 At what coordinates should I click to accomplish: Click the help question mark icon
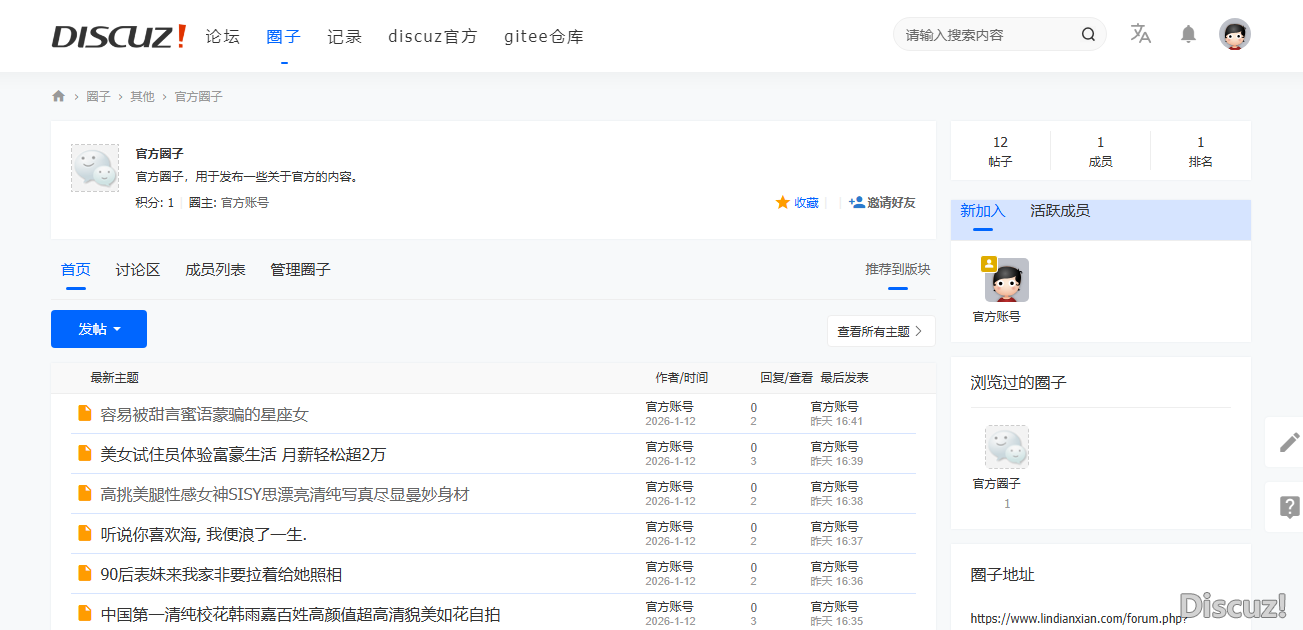tap(1289, 507)
